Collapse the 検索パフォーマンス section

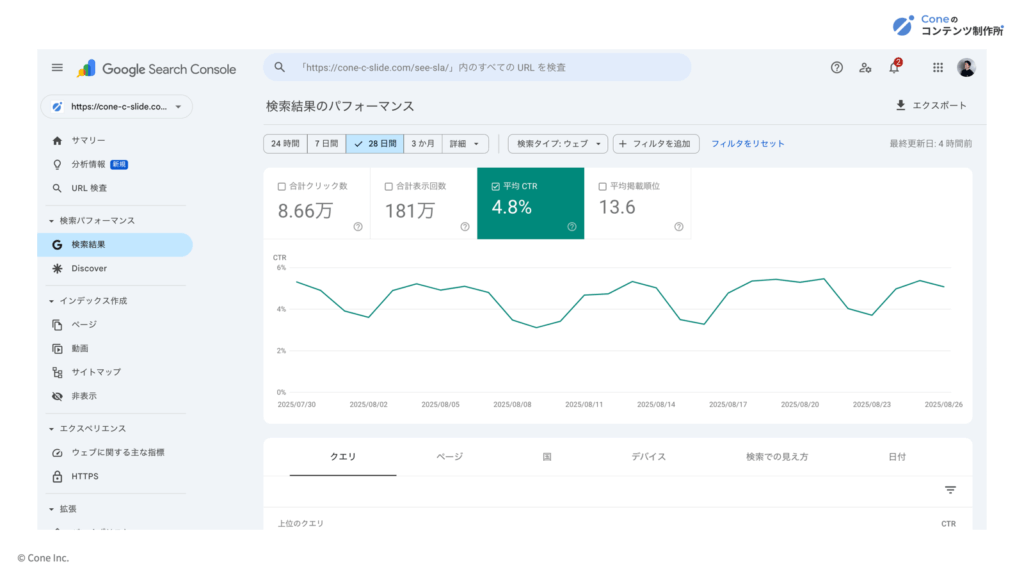[52, 221]
